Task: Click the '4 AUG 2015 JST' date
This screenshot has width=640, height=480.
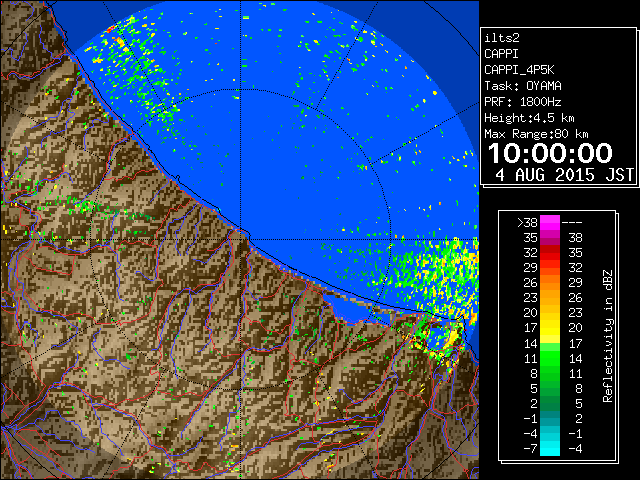Action: tap(564, 175)
